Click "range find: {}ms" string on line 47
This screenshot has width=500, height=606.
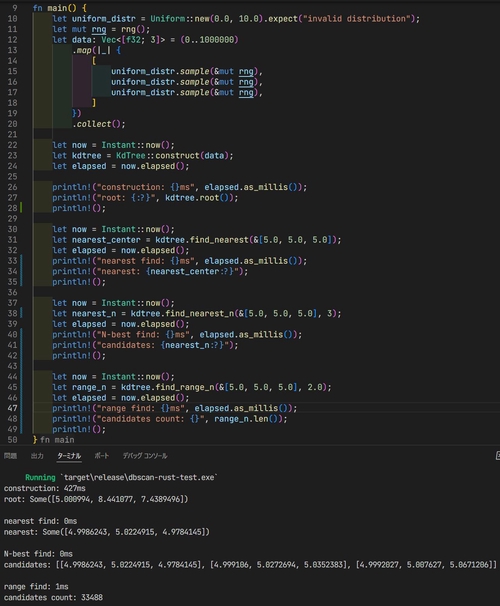141,409
